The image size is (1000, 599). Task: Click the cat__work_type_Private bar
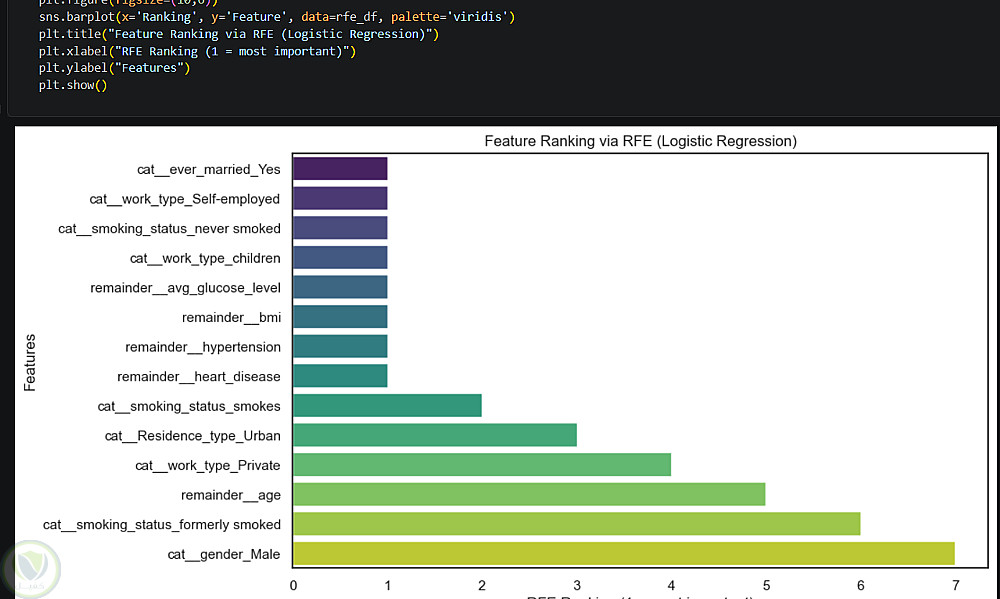[481, 465]
